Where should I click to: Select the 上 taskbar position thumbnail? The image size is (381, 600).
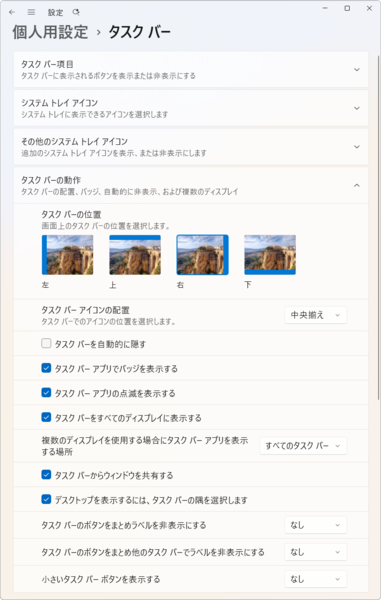(x=135, y=255)
